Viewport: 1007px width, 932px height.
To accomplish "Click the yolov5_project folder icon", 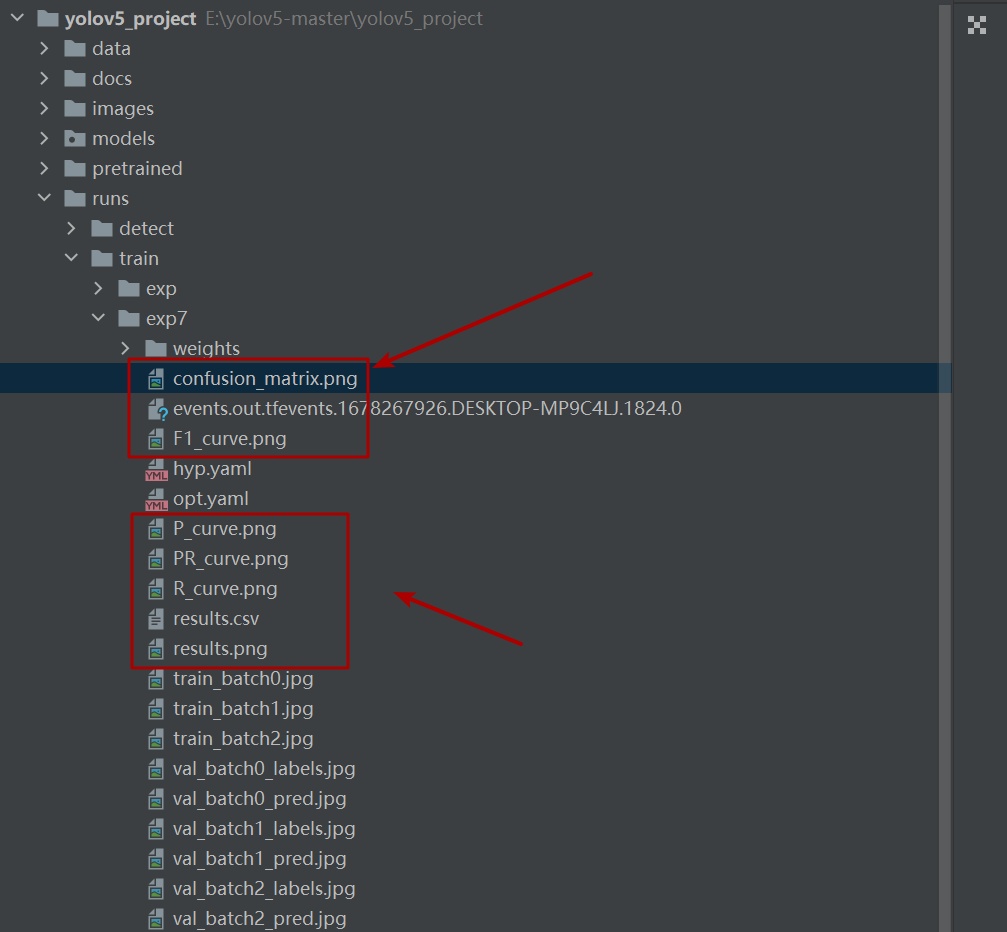I will pos(48,19).
